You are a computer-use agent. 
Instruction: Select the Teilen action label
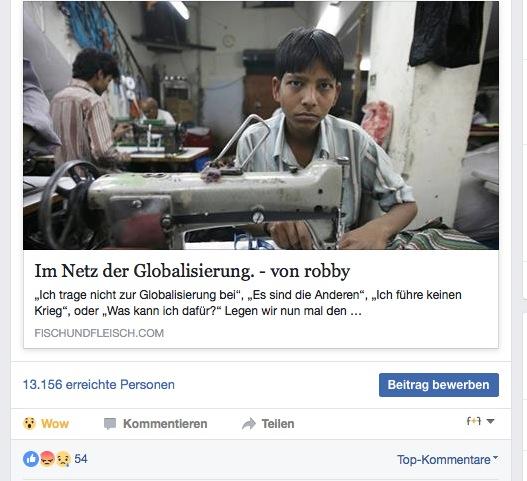(278, 424)
